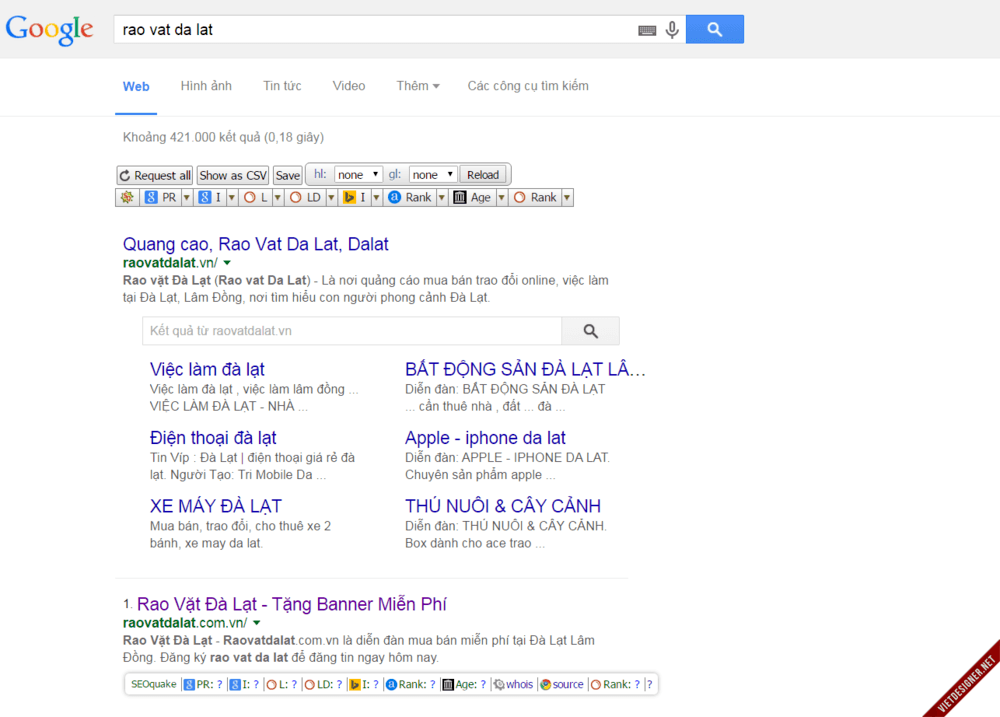This screenshot has width=1000, height=717.
Task: Open the dropdown arrow next to Bing 'I'
Action: click(376, 198)
